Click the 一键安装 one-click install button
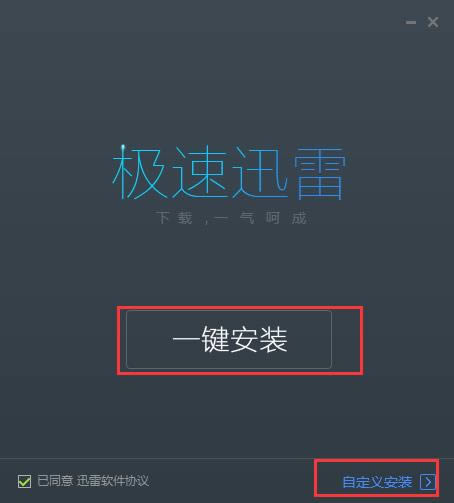Viewport: 454px width, 503px height. pos(229,339)
